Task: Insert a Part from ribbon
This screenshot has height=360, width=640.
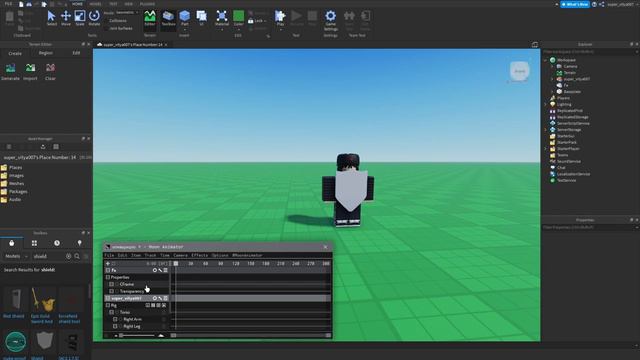Action: [184, 19]
